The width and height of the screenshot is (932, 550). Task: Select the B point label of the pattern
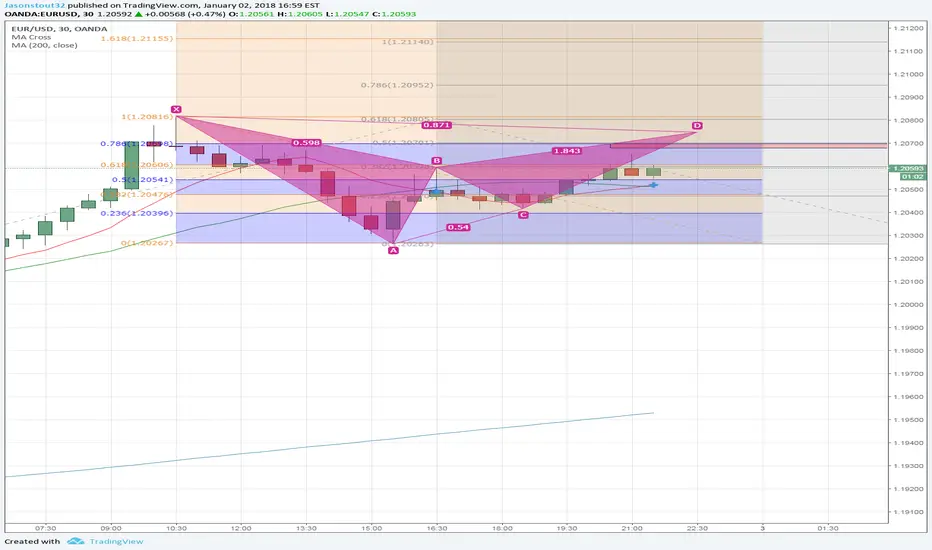(x=437, y=161)
